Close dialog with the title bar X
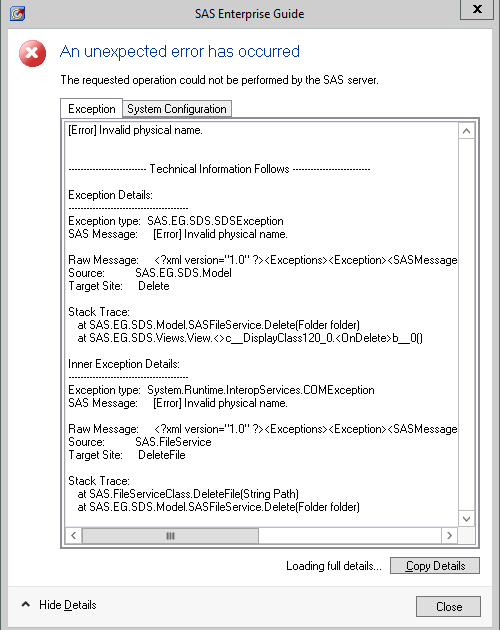This screenshot has width=500, height=630. [477, 9]
